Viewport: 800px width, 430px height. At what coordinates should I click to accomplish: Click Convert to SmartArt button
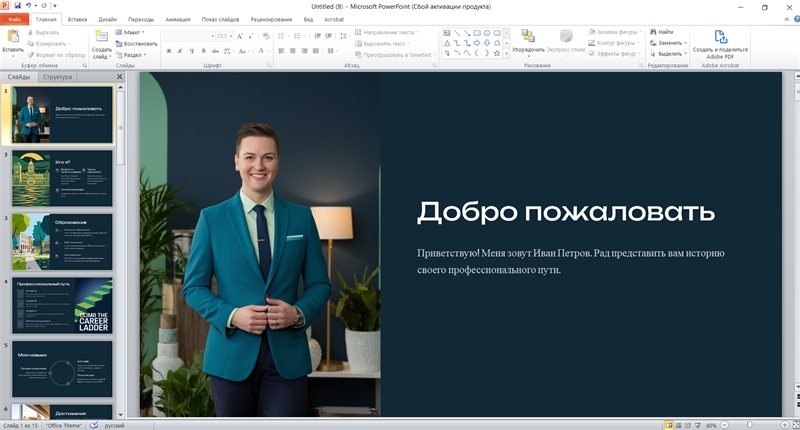coord(396,55)
